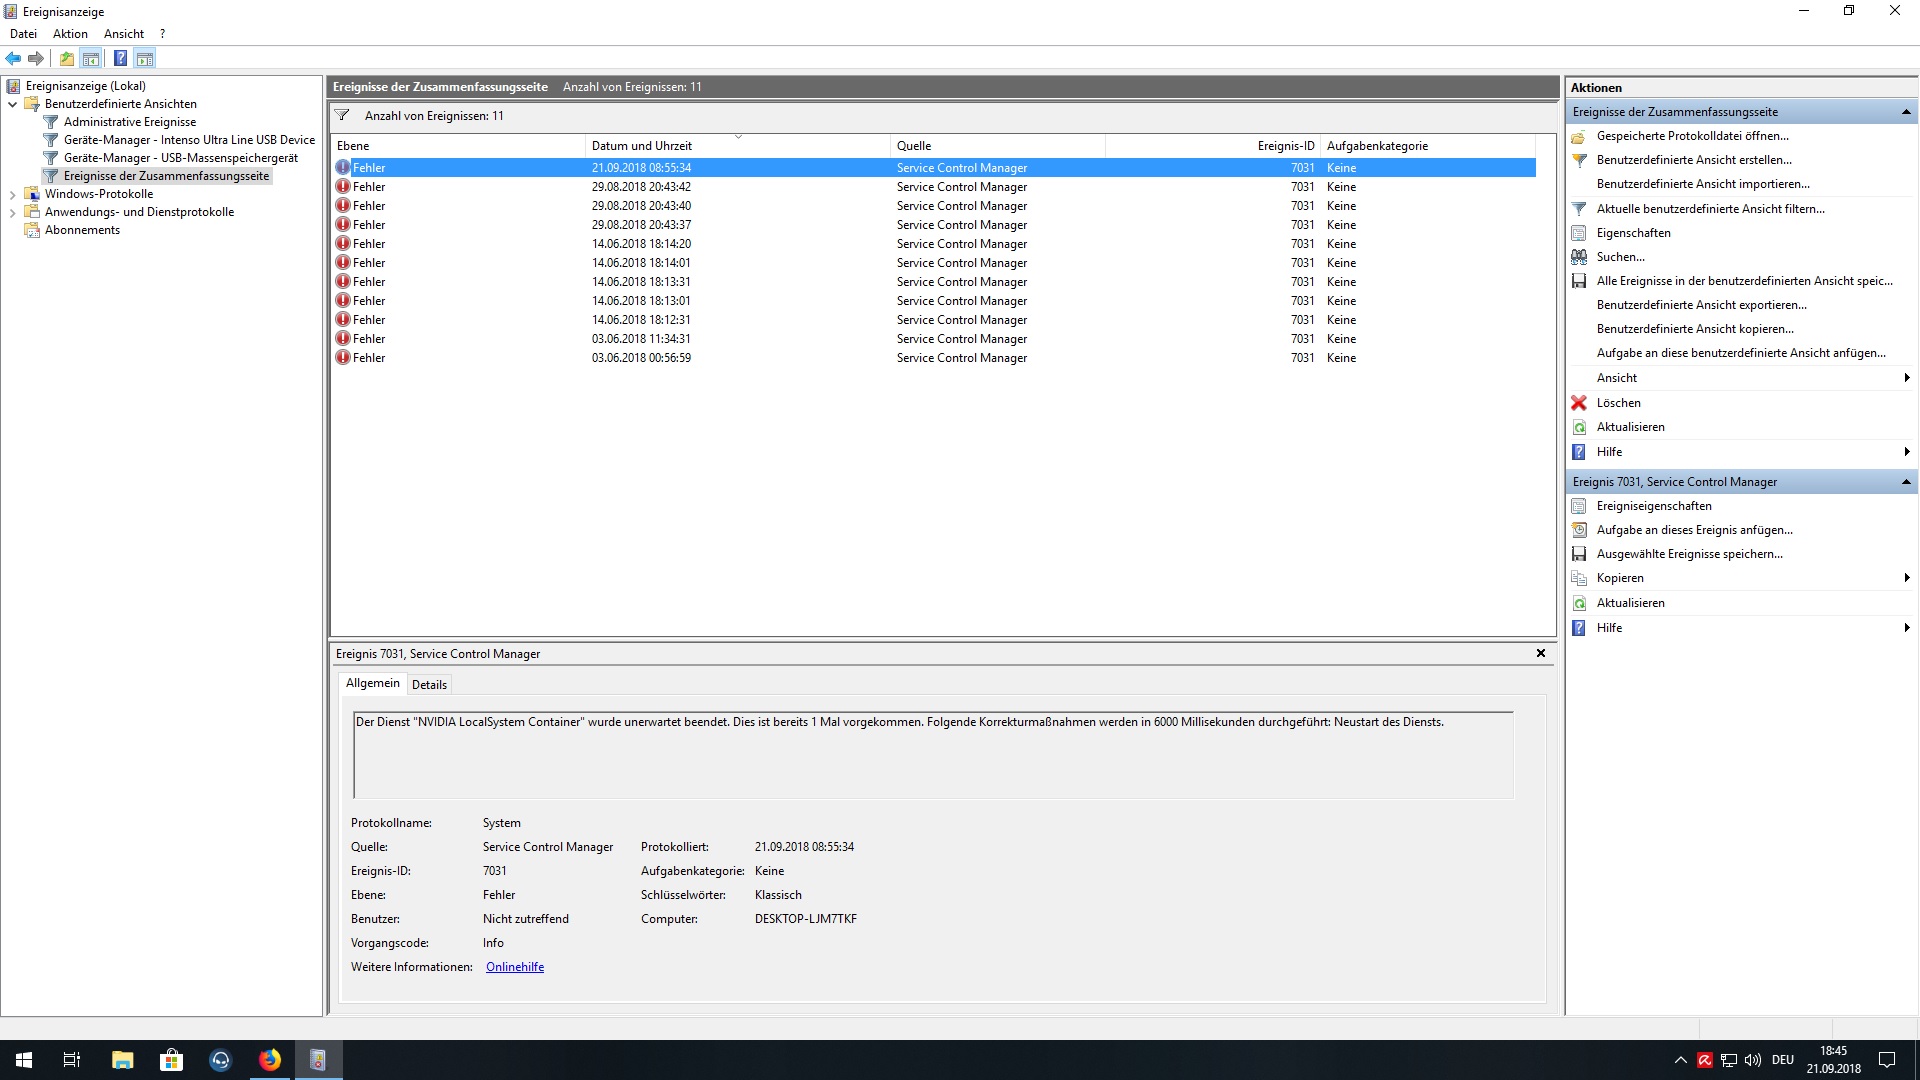The width and height of the screenshot is (1920, 1080).
Task: Click Ausgewählte Ereignisse speichern disk icon
Action: coord(1579,554)
